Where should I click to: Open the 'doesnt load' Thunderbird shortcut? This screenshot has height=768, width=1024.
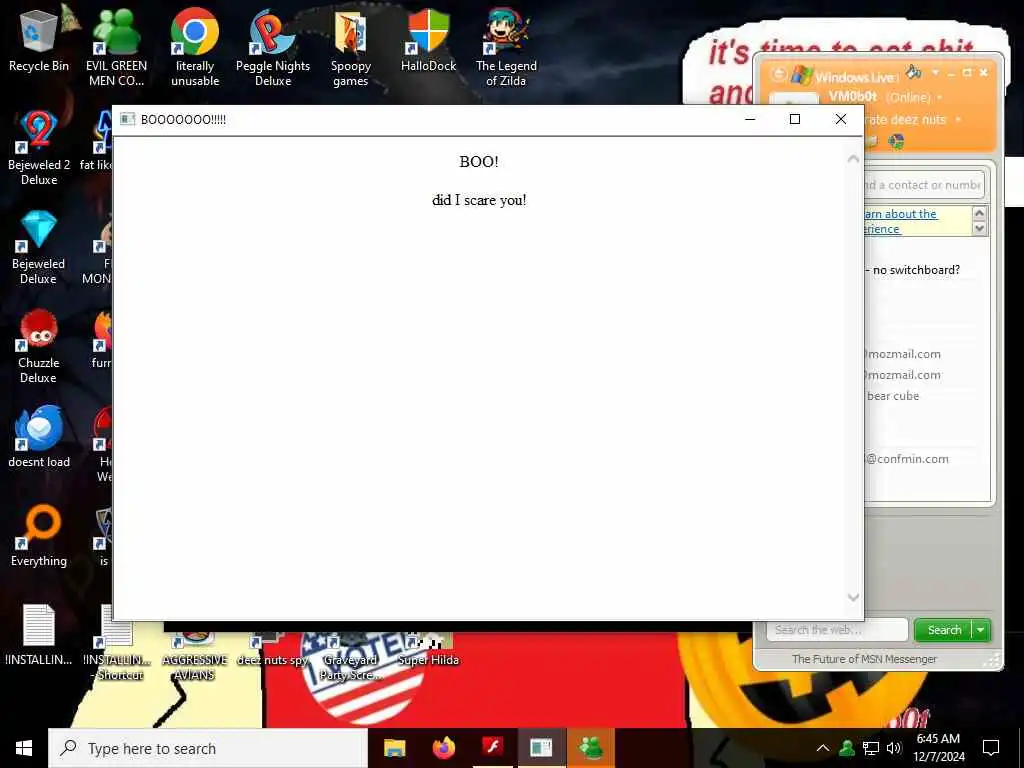[x=39, y=436]
